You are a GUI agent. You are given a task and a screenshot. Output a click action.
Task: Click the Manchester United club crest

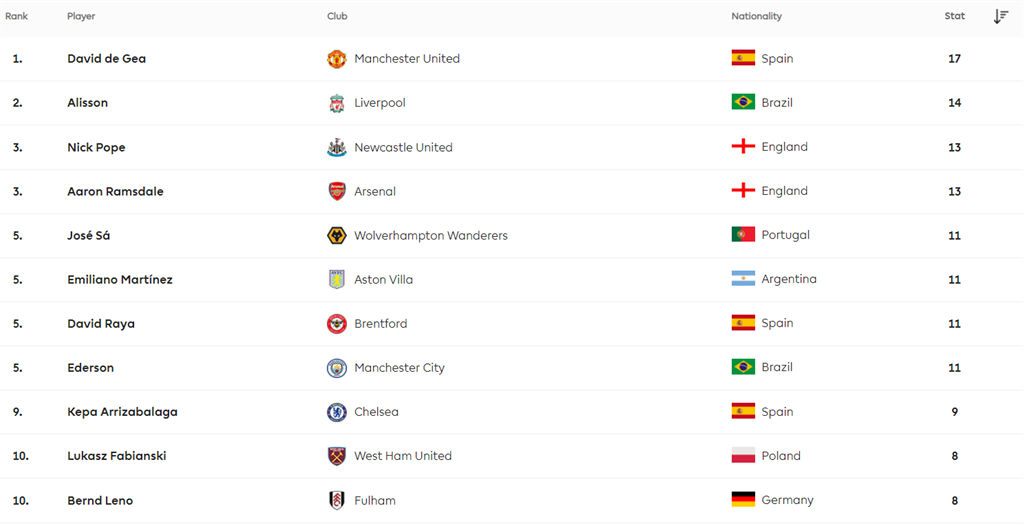[x=337, y=59]
